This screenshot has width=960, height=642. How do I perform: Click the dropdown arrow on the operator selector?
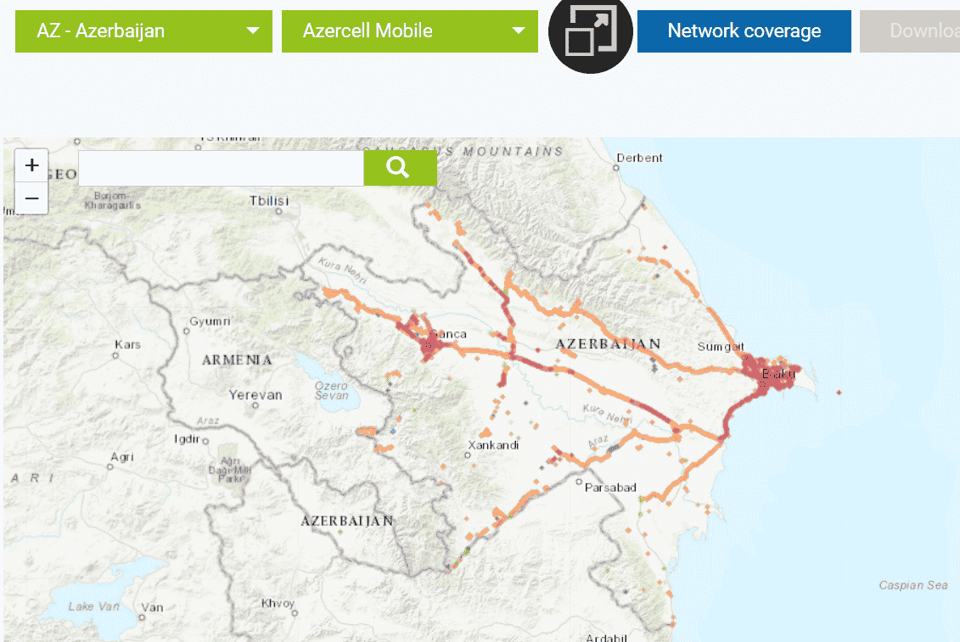pyautogui.click(x=520, y=31)
